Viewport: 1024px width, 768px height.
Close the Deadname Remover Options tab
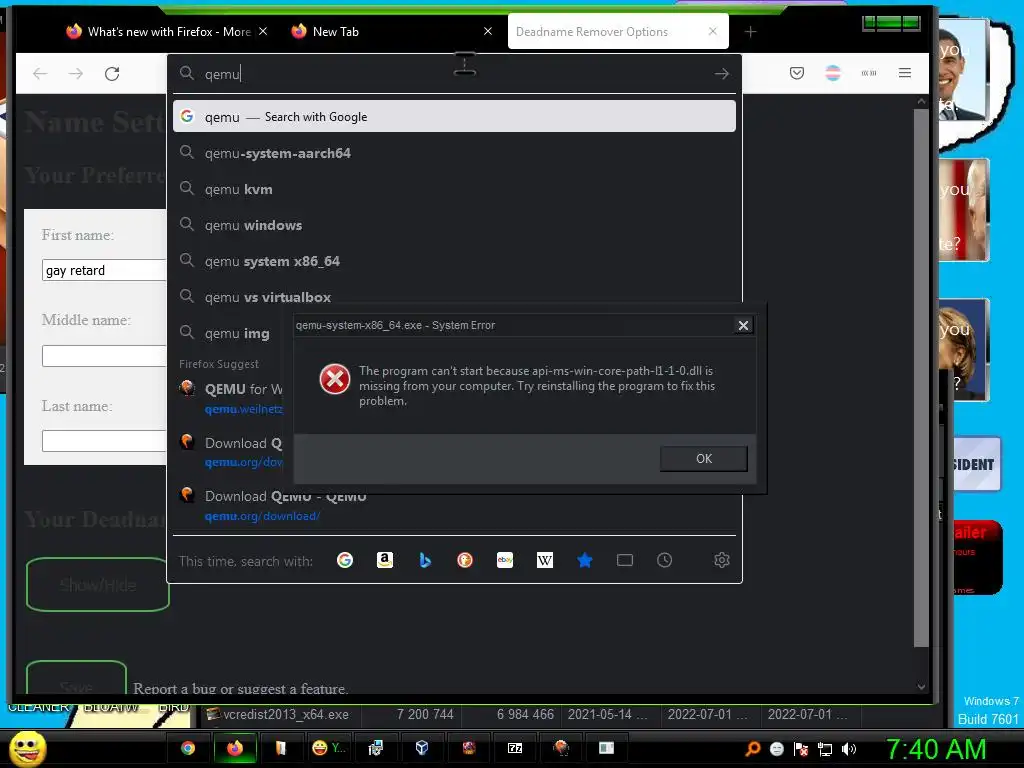[x=712, y=31]
